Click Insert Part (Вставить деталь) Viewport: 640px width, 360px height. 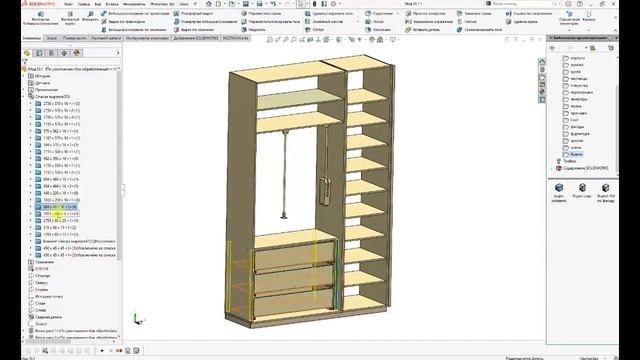(422, 30)
